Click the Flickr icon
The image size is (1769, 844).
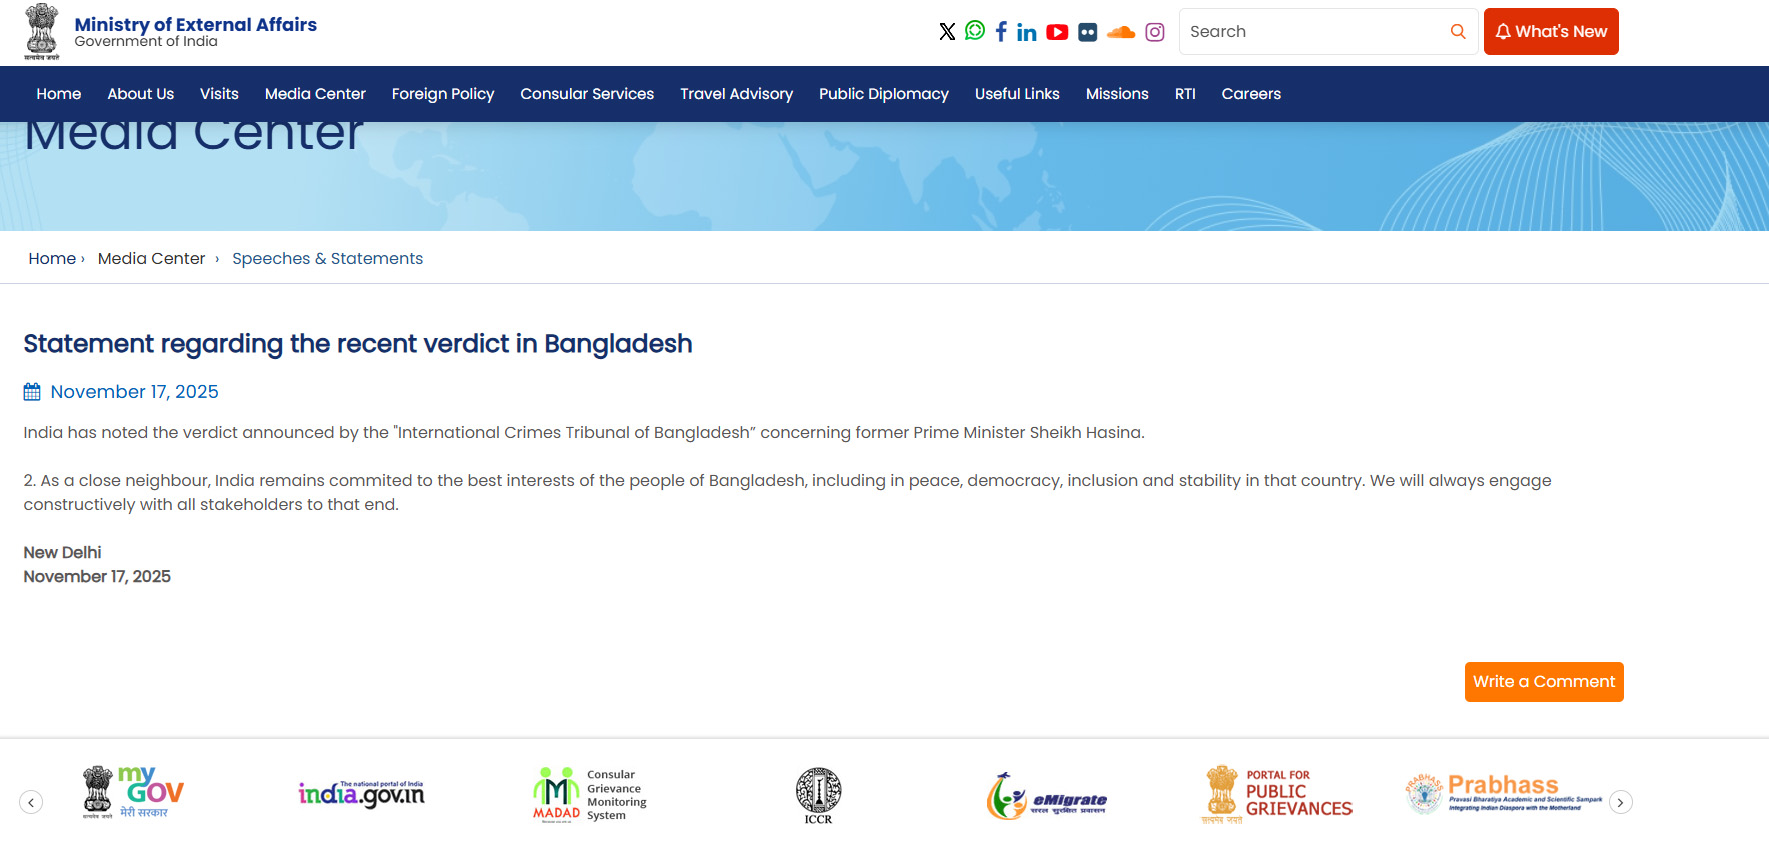coord(1088,32)
